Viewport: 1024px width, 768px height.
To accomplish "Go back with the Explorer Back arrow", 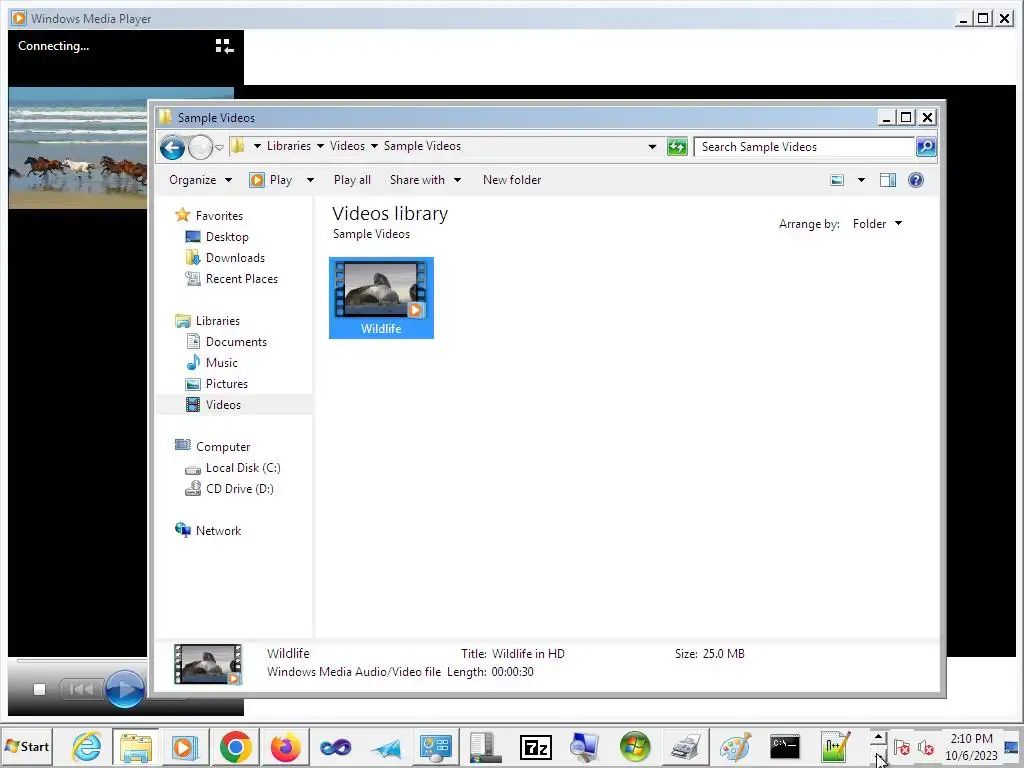I will pyautogui.click(x=172, y=147).
